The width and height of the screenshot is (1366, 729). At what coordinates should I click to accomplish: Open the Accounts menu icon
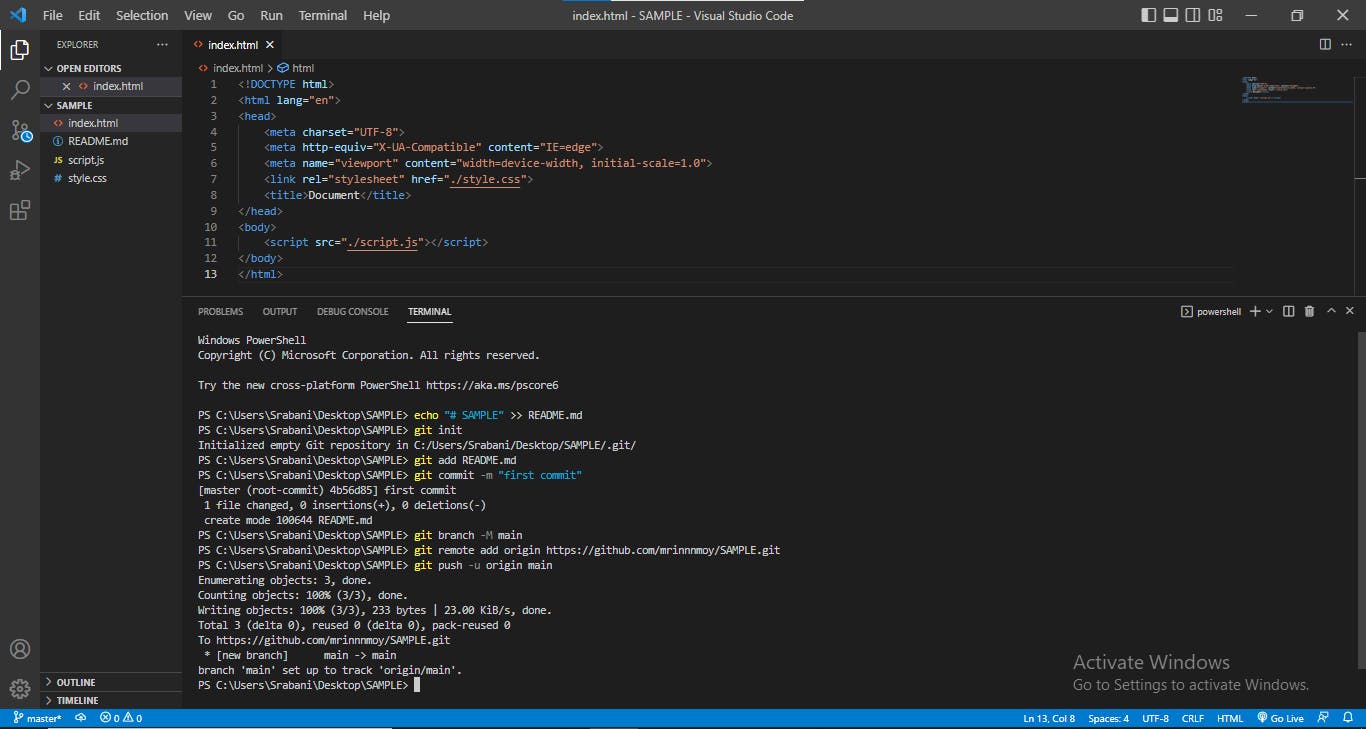tap(19, 649)
